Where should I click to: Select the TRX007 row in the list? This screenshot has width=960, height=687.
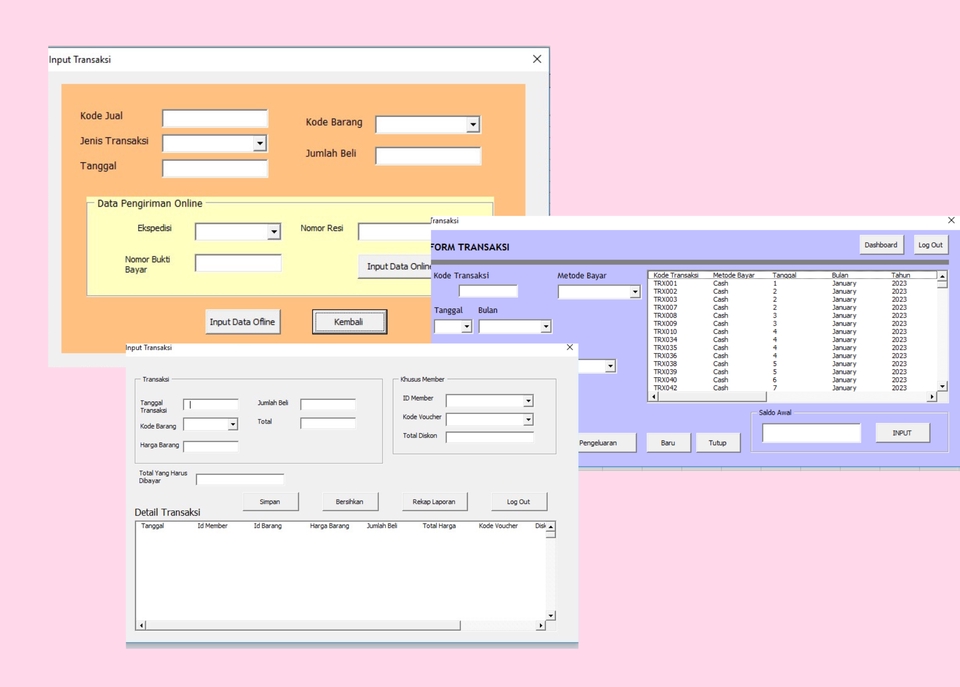coord(792,307)
